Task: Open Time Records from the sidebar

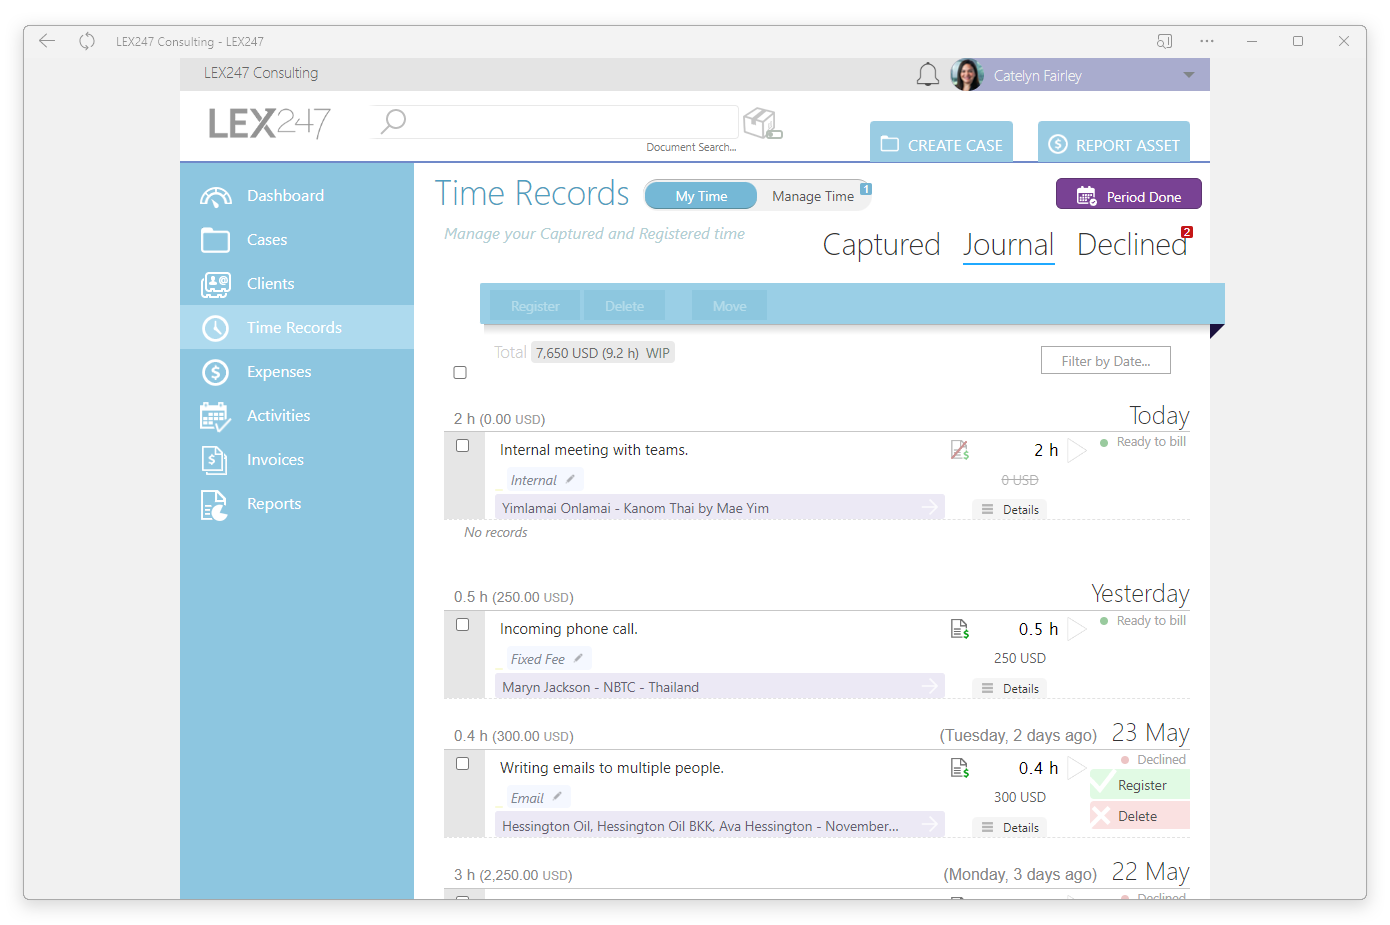Action: pos(297,327)
